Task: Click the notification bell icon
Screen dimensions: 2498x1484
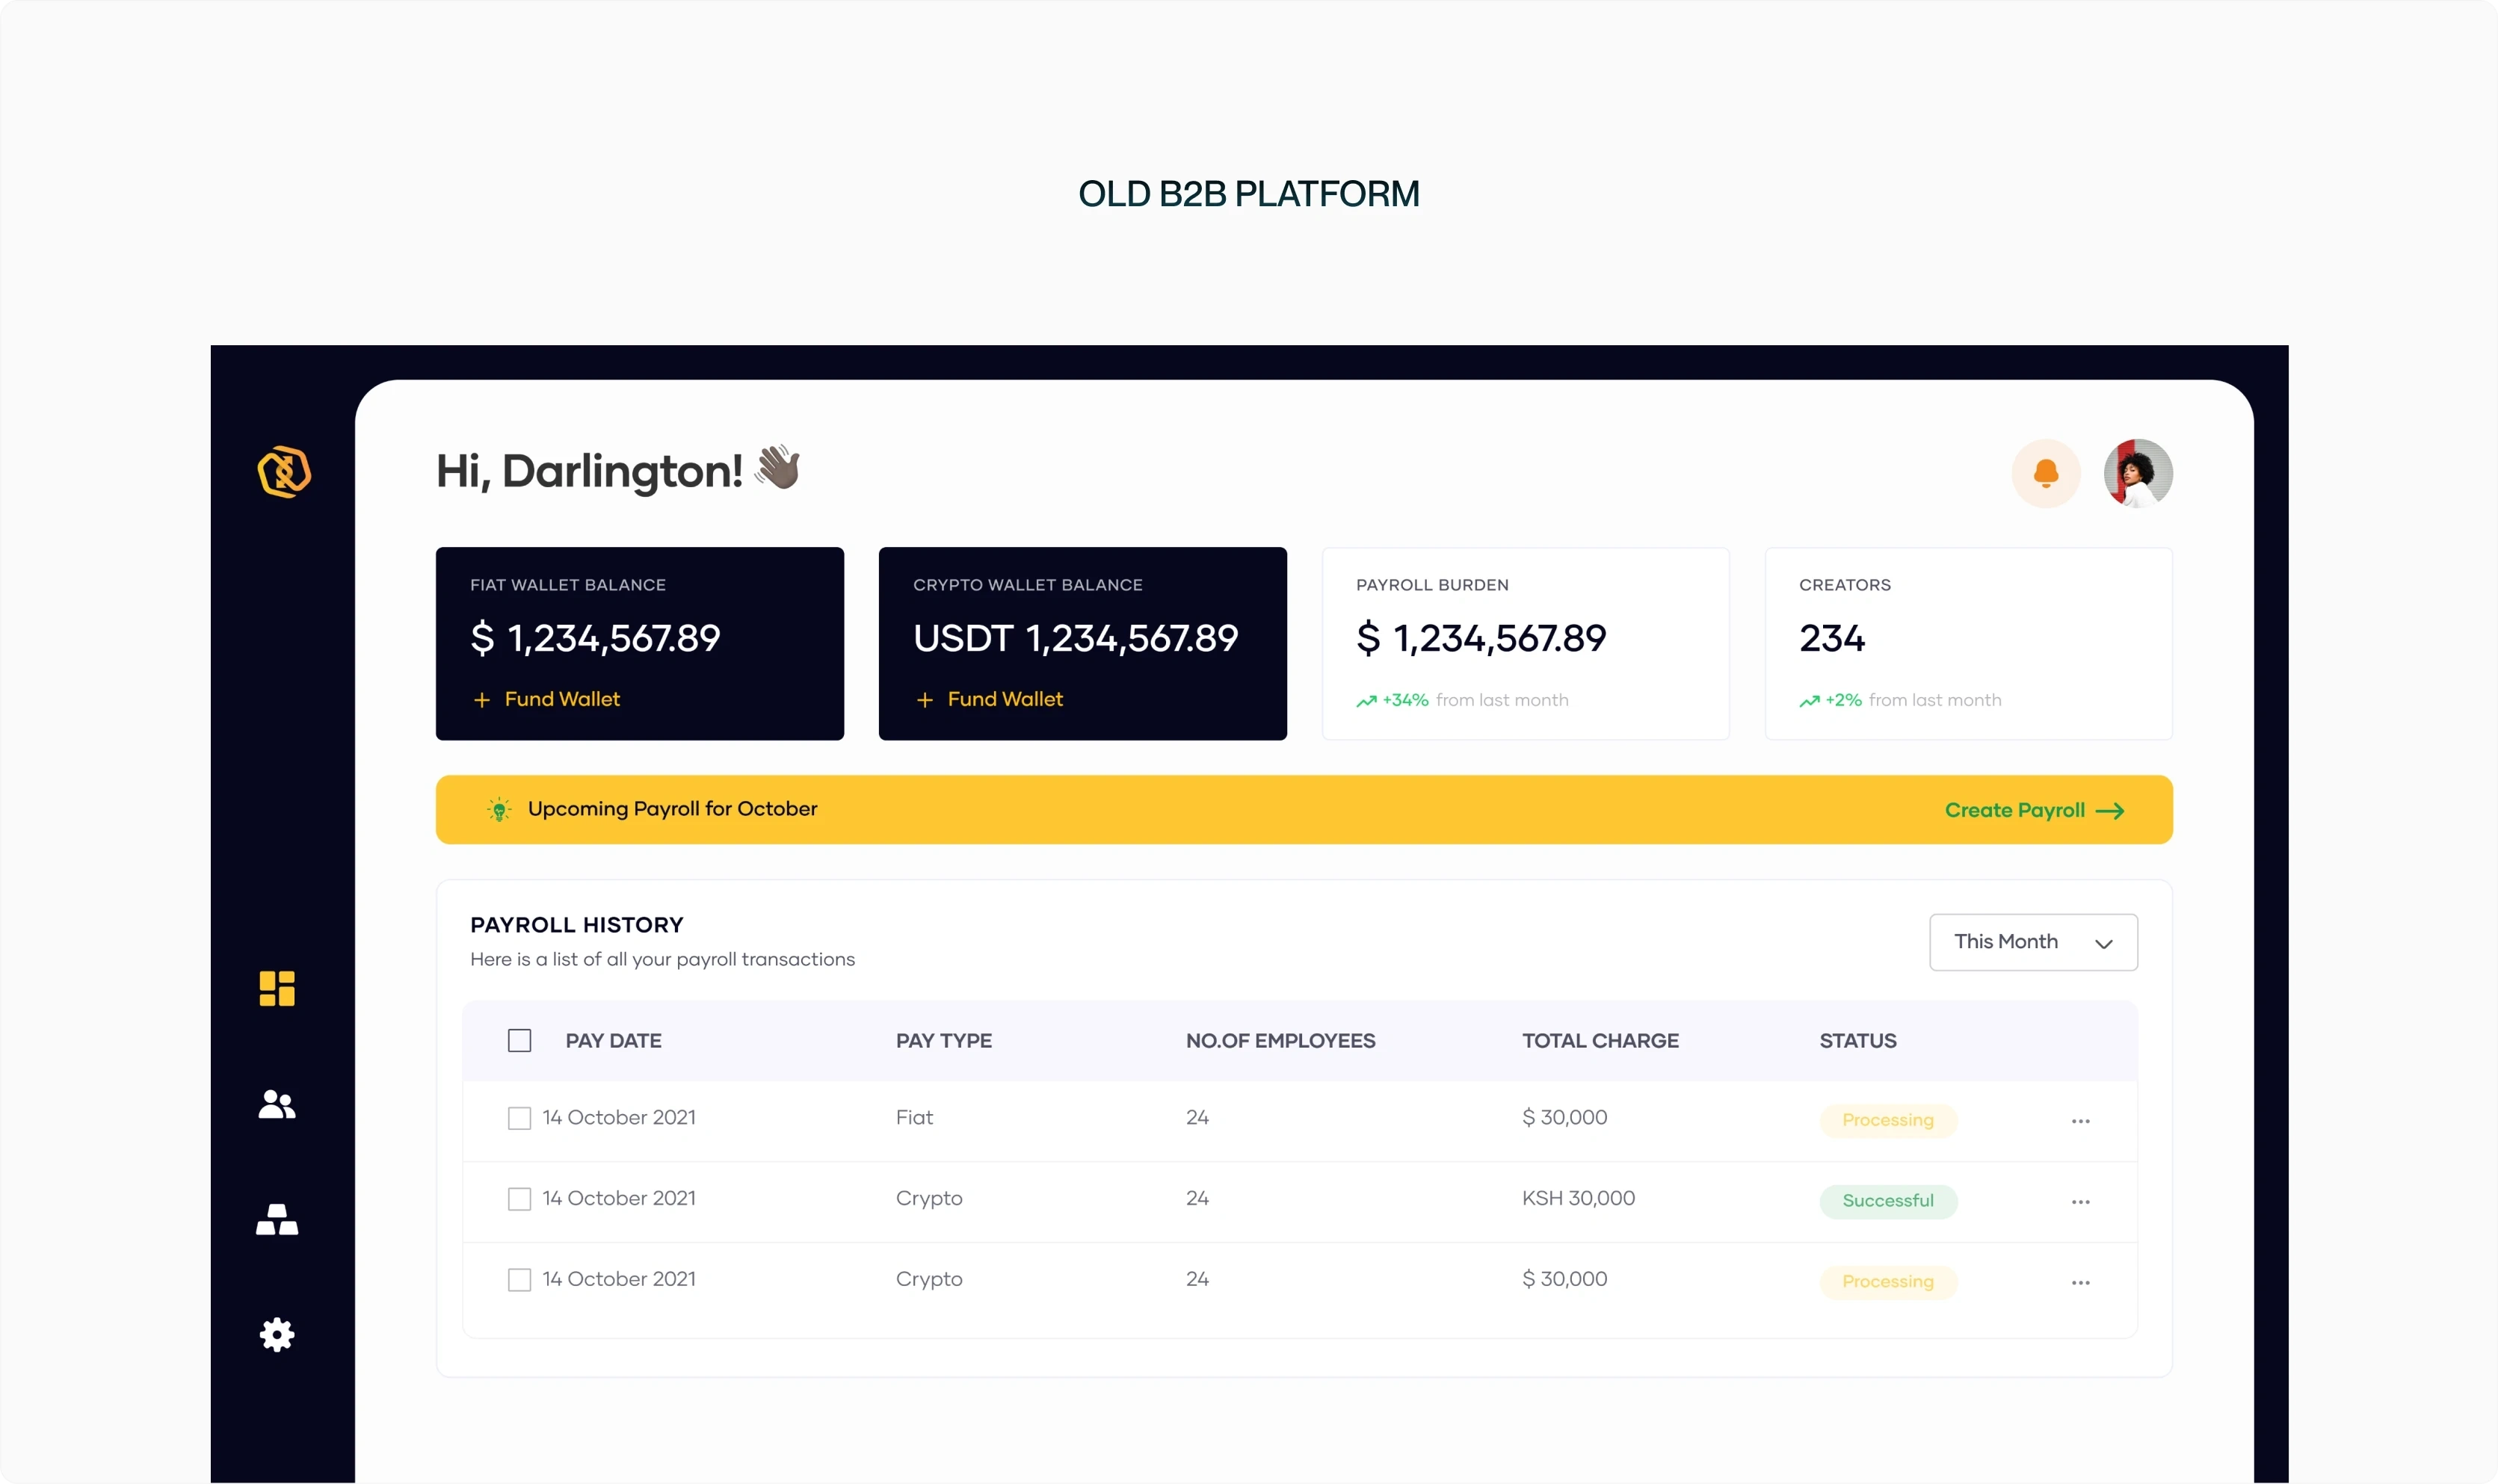Action: pyautogui.click(x=2045, y=473)
